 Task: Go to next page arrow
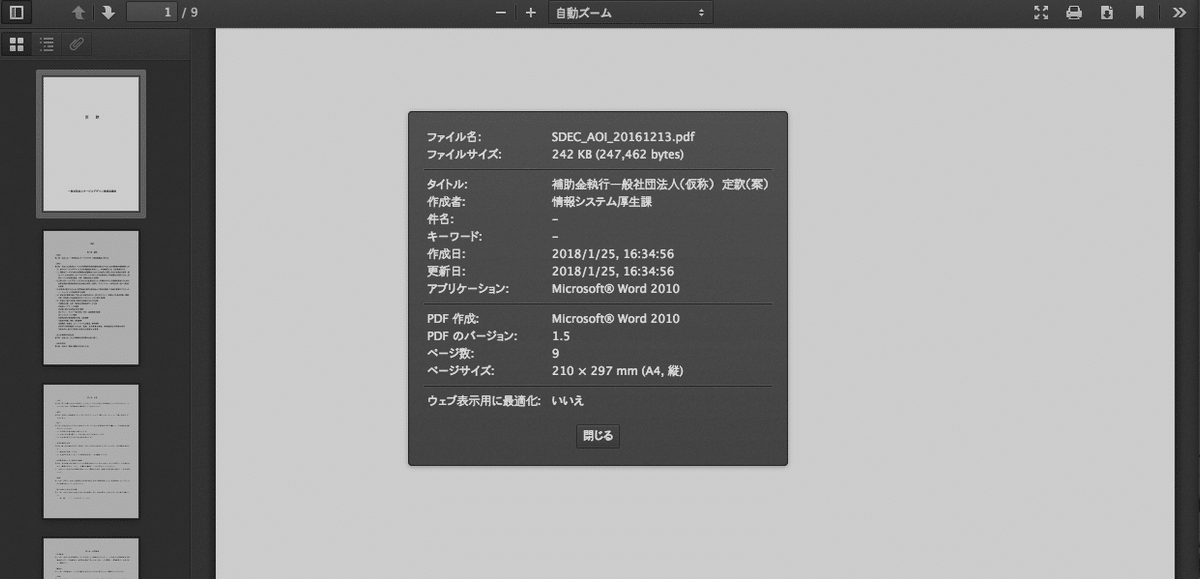tap(108, 13)
